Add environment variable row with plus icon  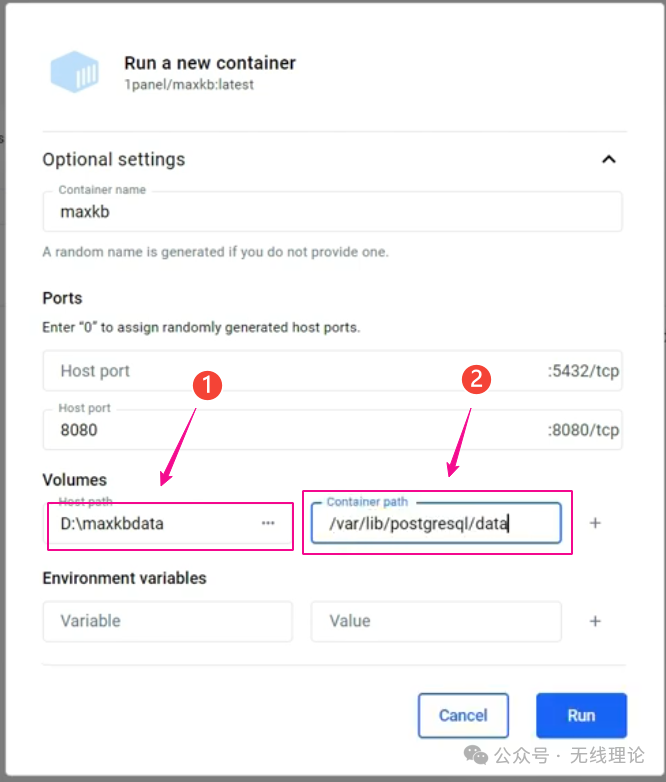pos(595,621)
